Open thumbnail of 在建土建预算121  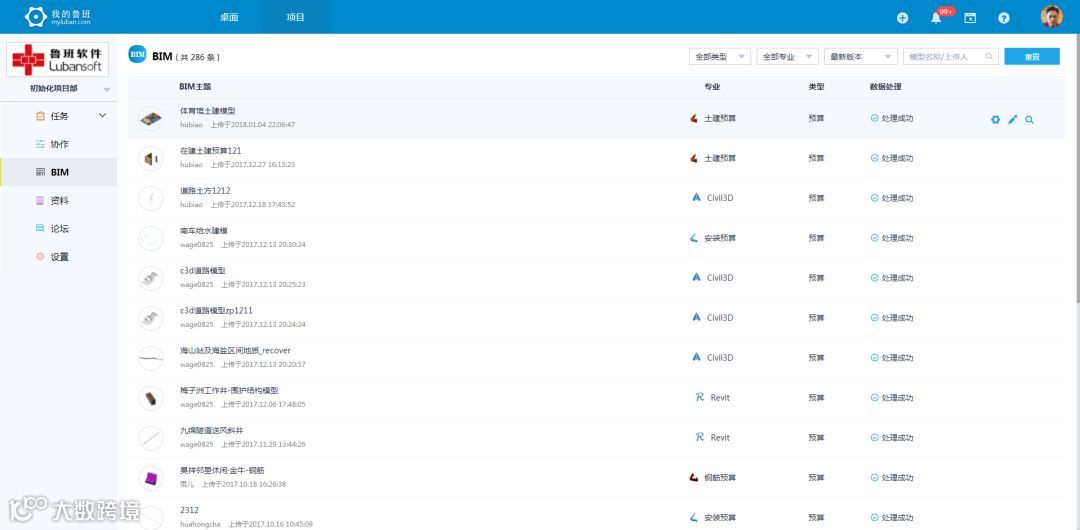[x=151, y=159]
